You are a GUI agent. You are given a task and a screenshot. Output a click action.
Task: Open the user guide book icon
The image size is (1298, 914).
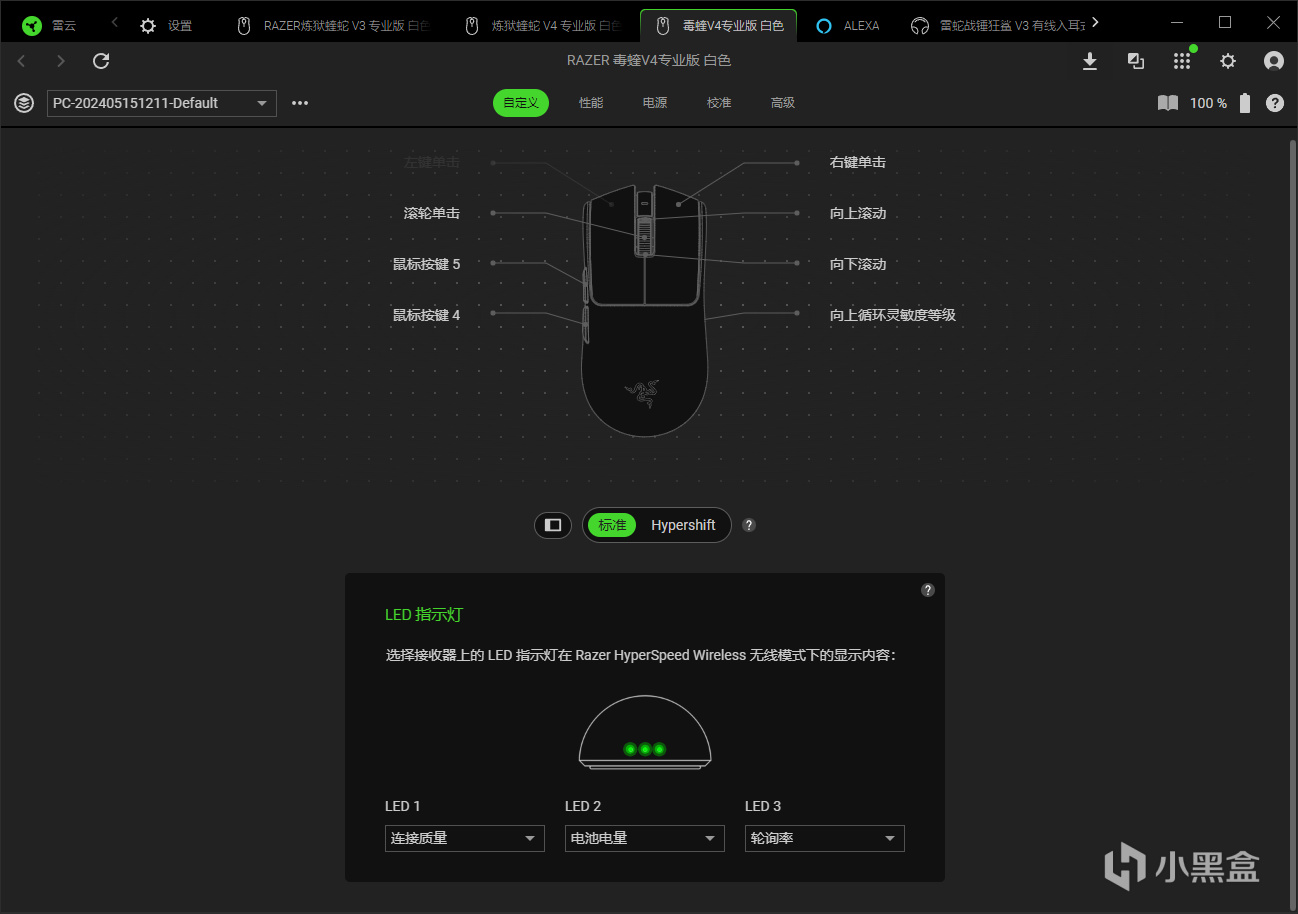pos(1168,103)
